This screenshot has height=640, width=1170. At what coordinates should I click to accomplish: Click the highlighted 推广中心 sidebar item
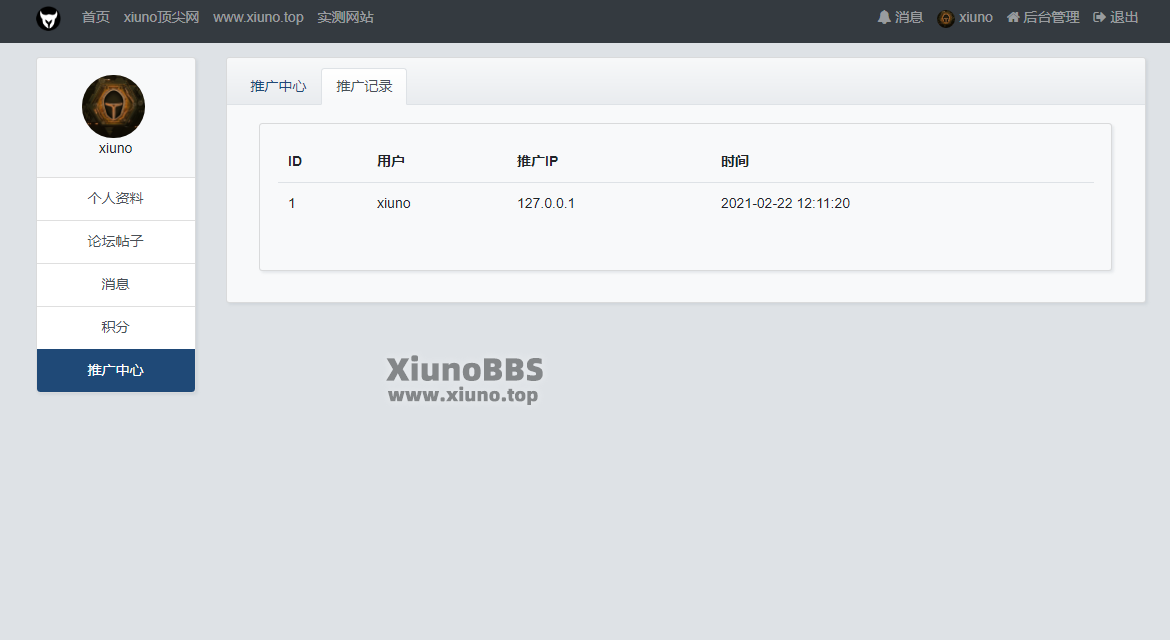116,370
